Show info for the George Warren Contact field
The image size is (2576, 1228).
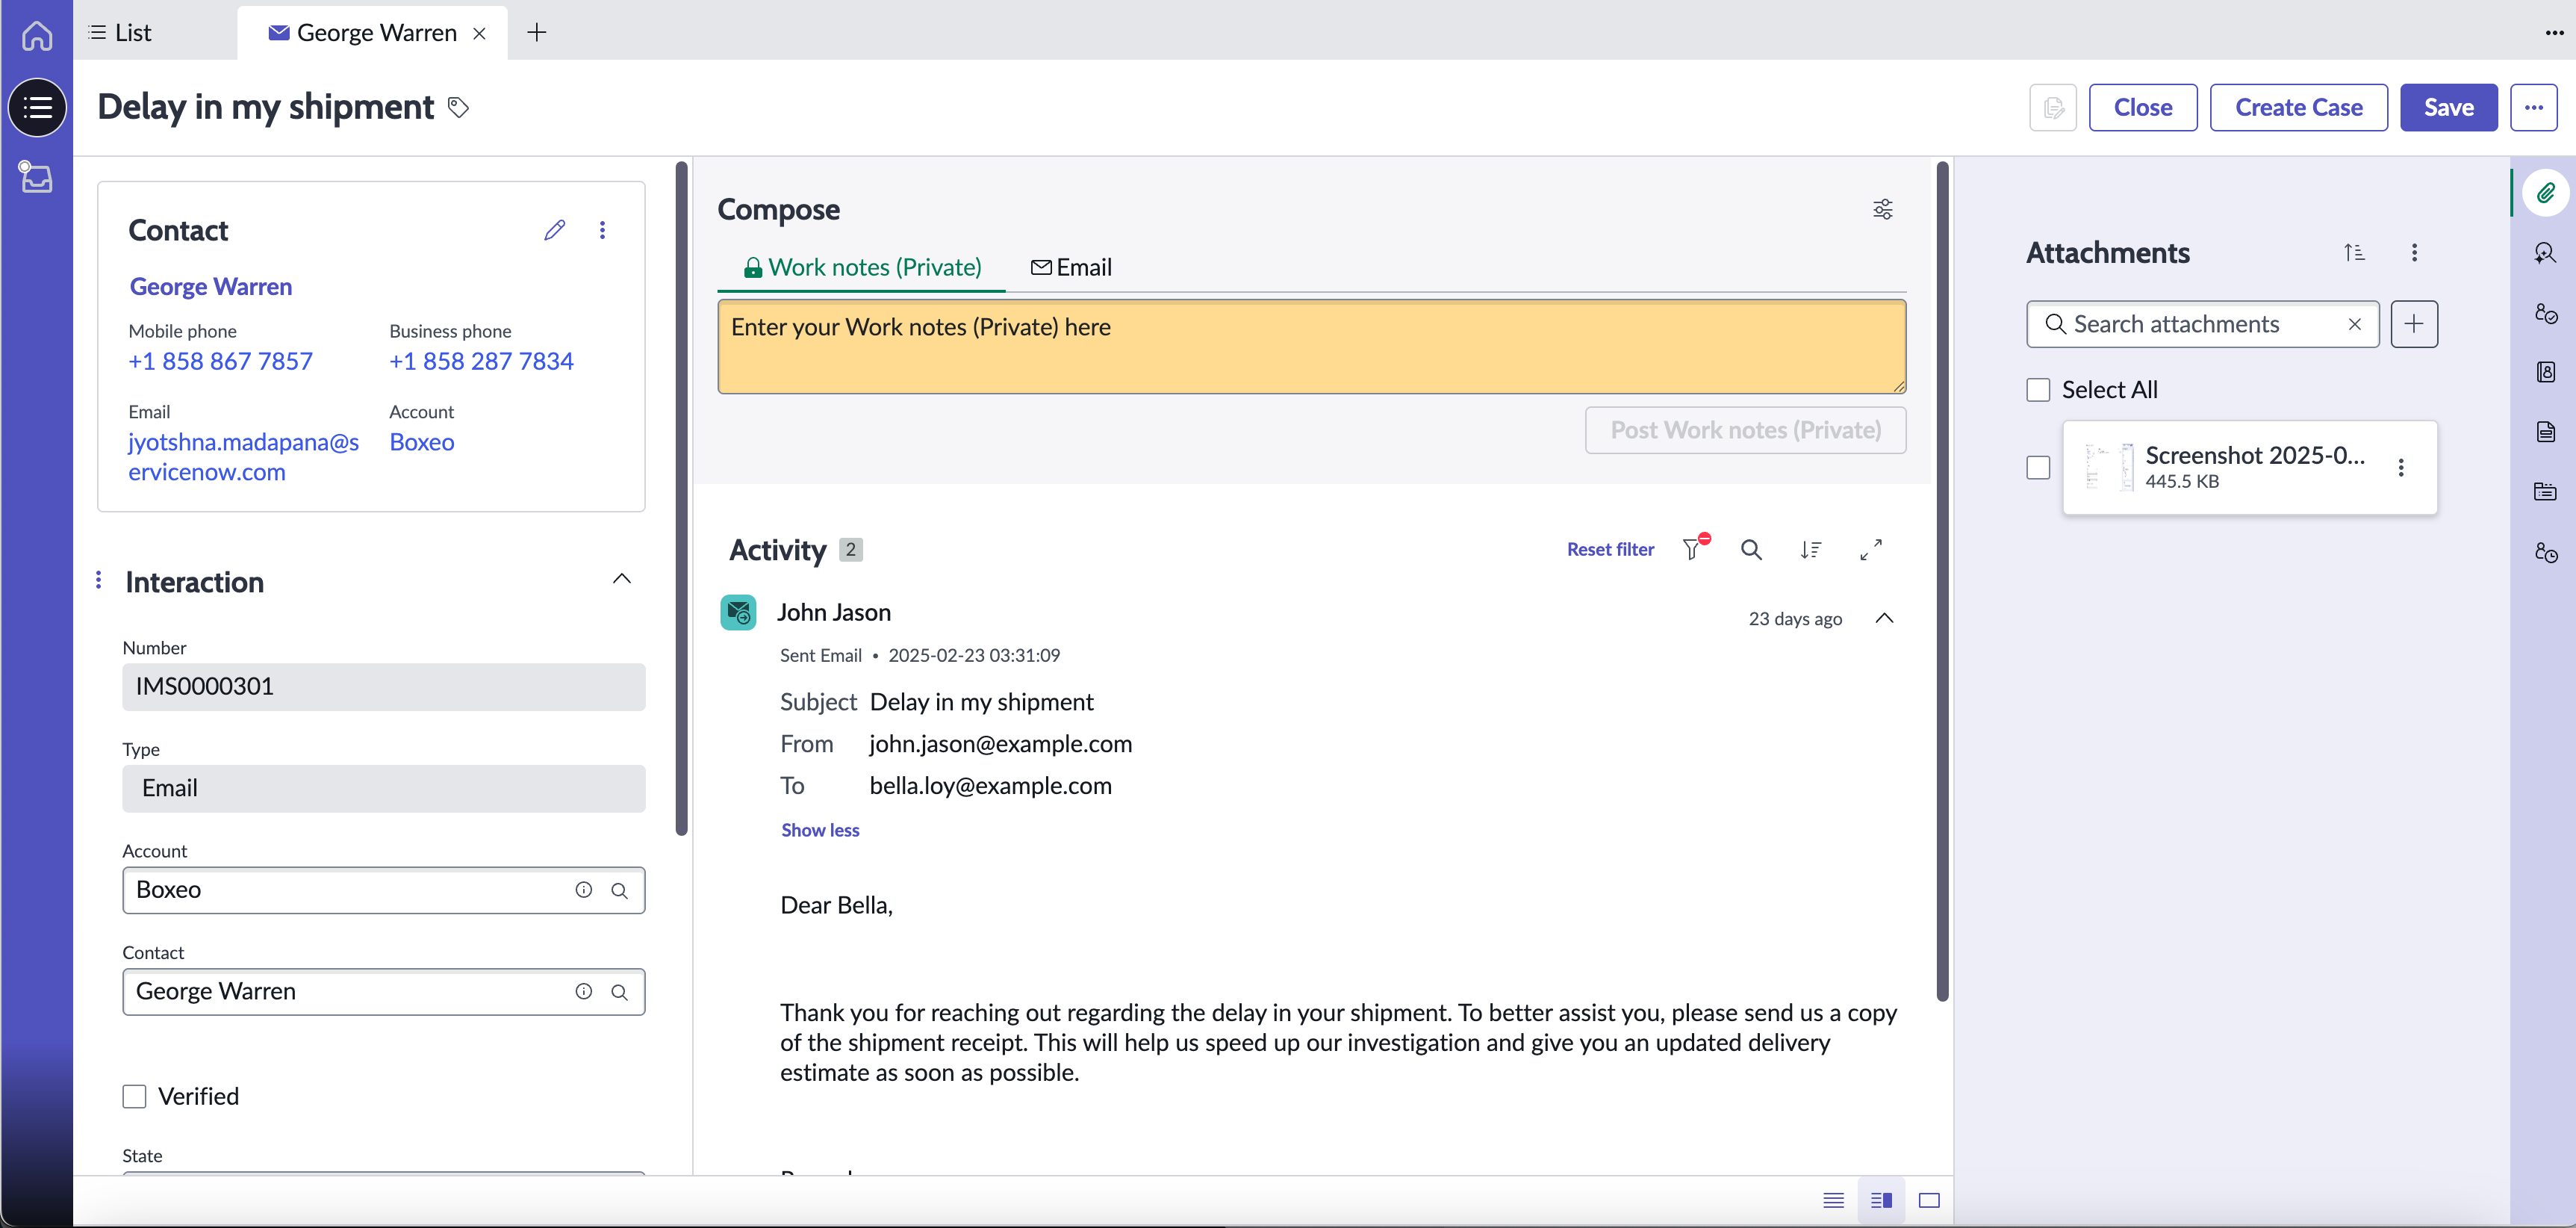[x=584, y=991]
